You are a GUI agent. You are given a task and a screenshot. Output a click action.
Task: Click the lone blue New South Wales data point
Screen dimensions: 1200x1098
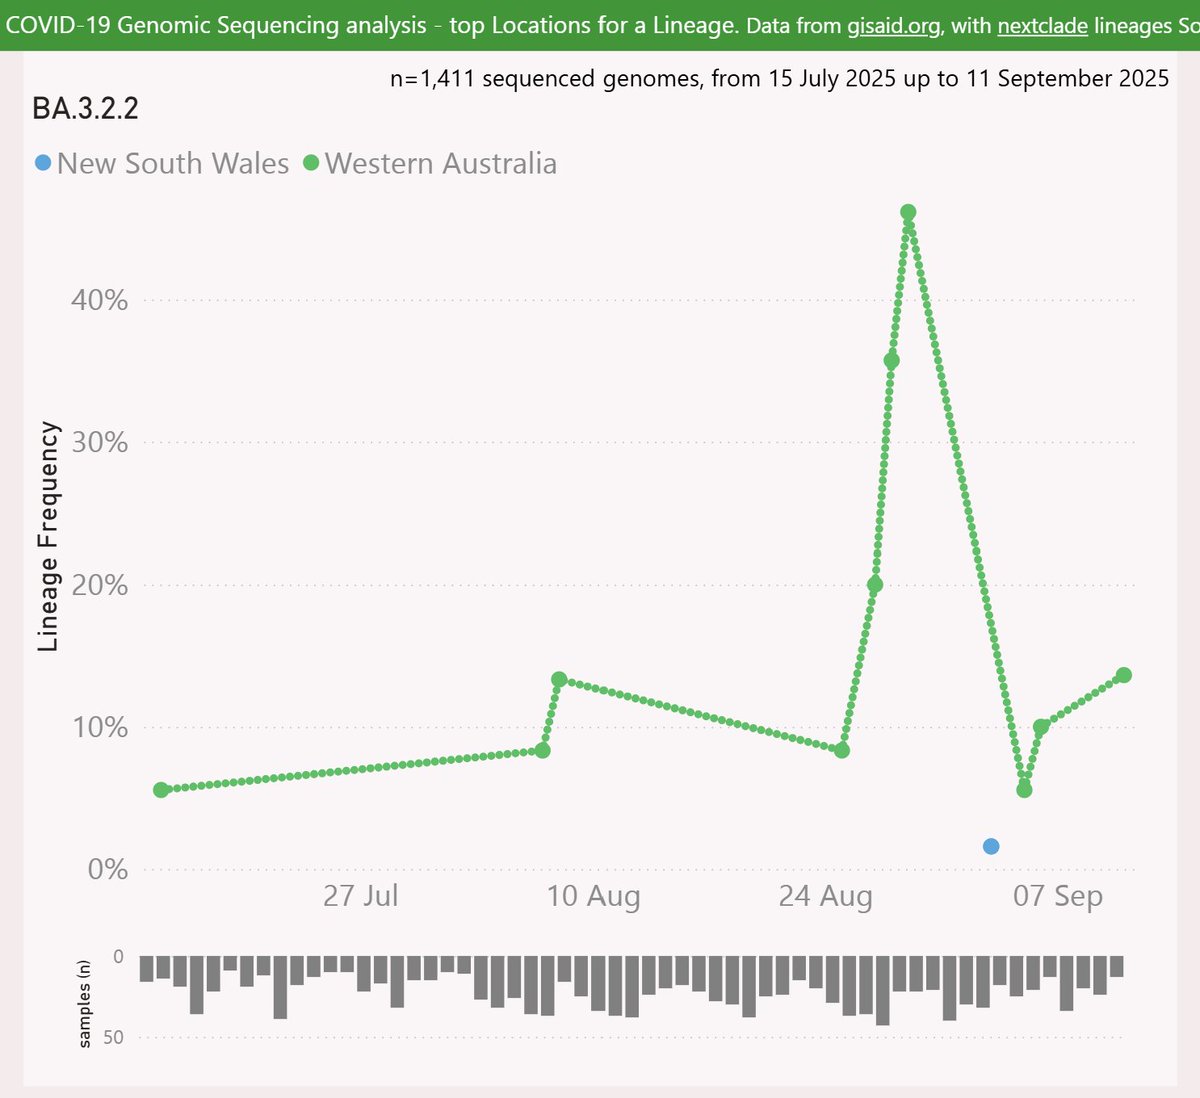[991, 846]
